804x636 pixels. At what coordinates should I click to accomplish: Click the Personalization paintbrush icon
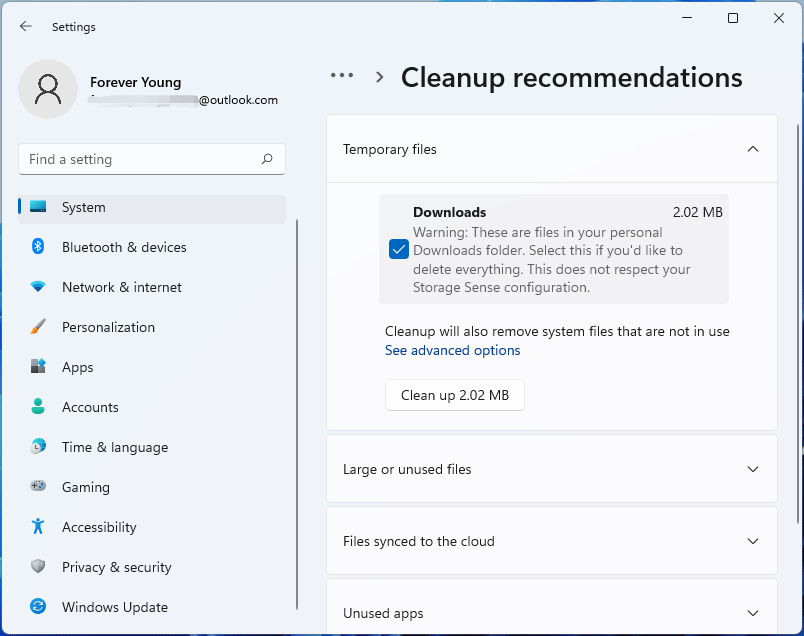[38, 327]
